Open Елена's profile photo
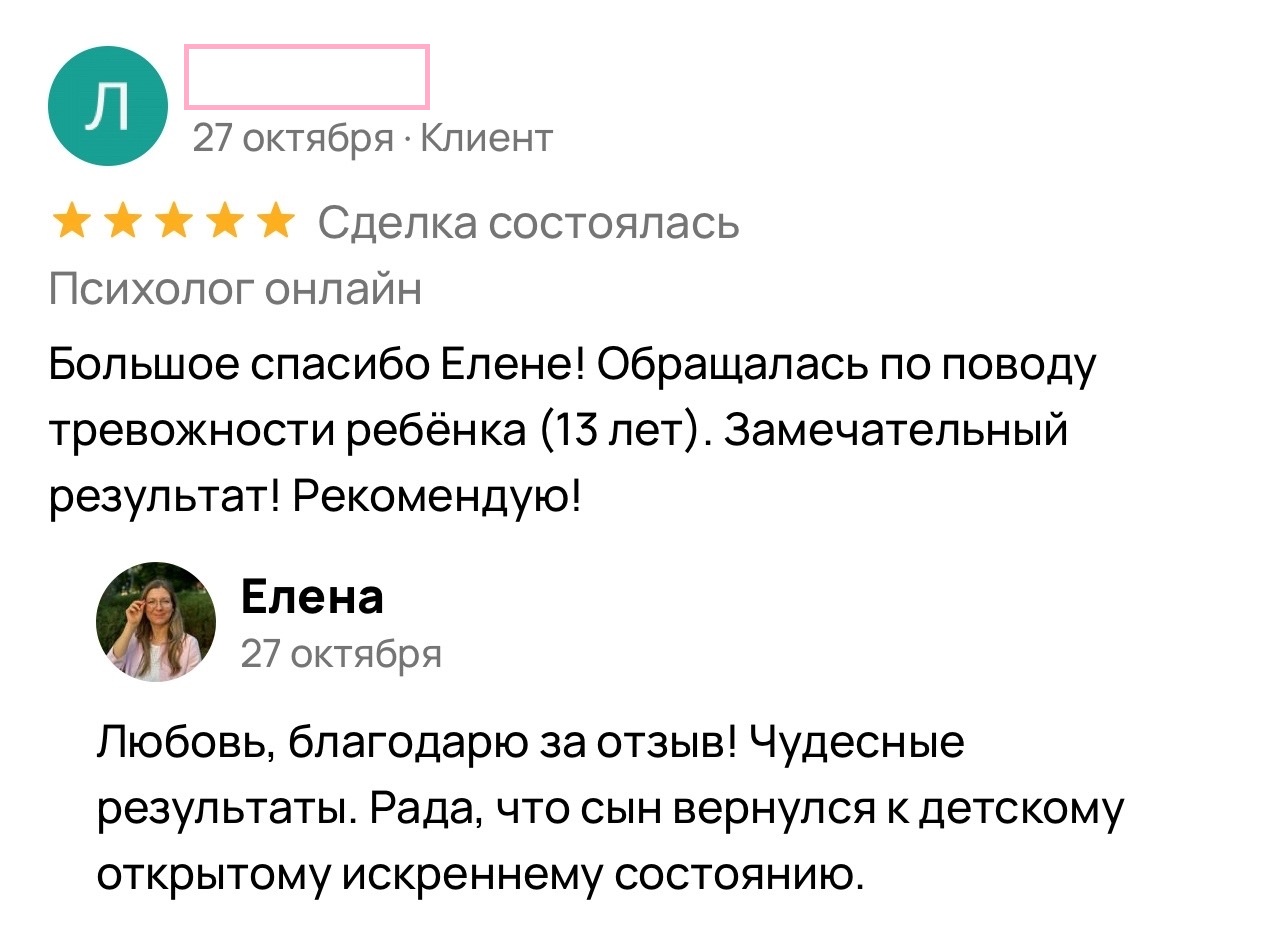 pyautogui.click(x=156, y=621)
